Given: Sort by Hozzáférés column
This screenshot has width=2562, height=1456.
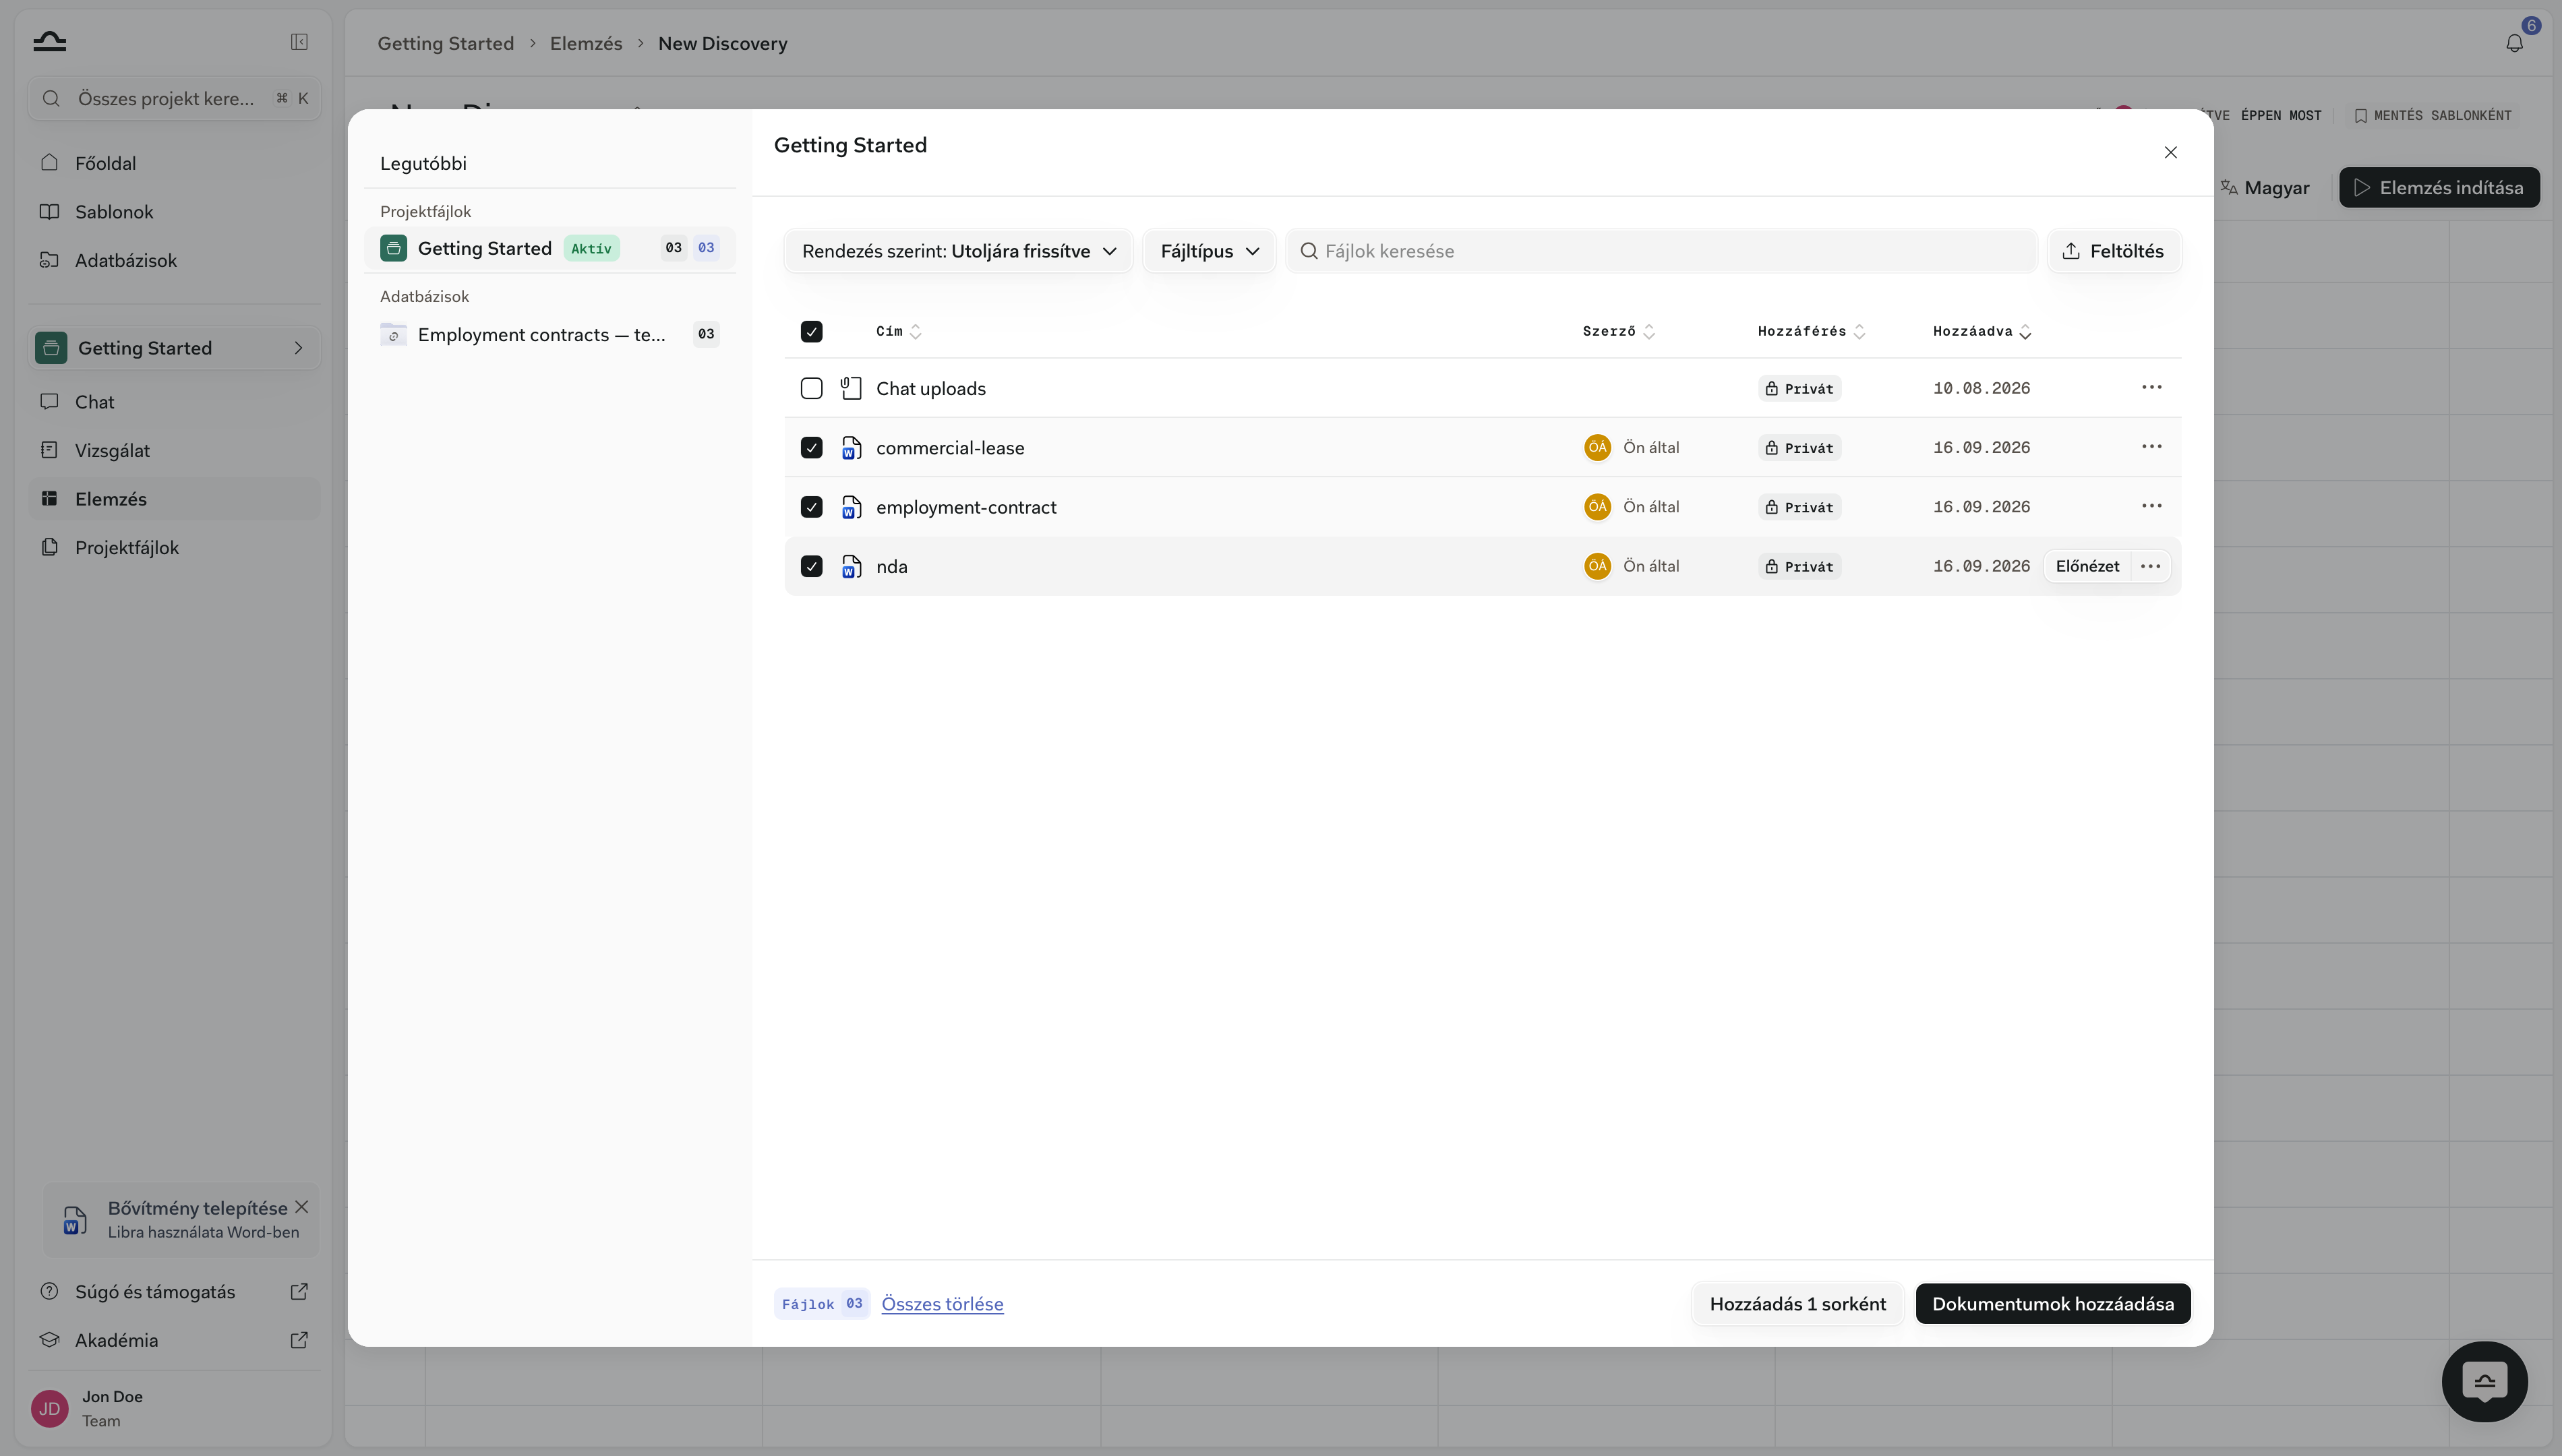Looking at the screenshot, I should [1811, 331].
